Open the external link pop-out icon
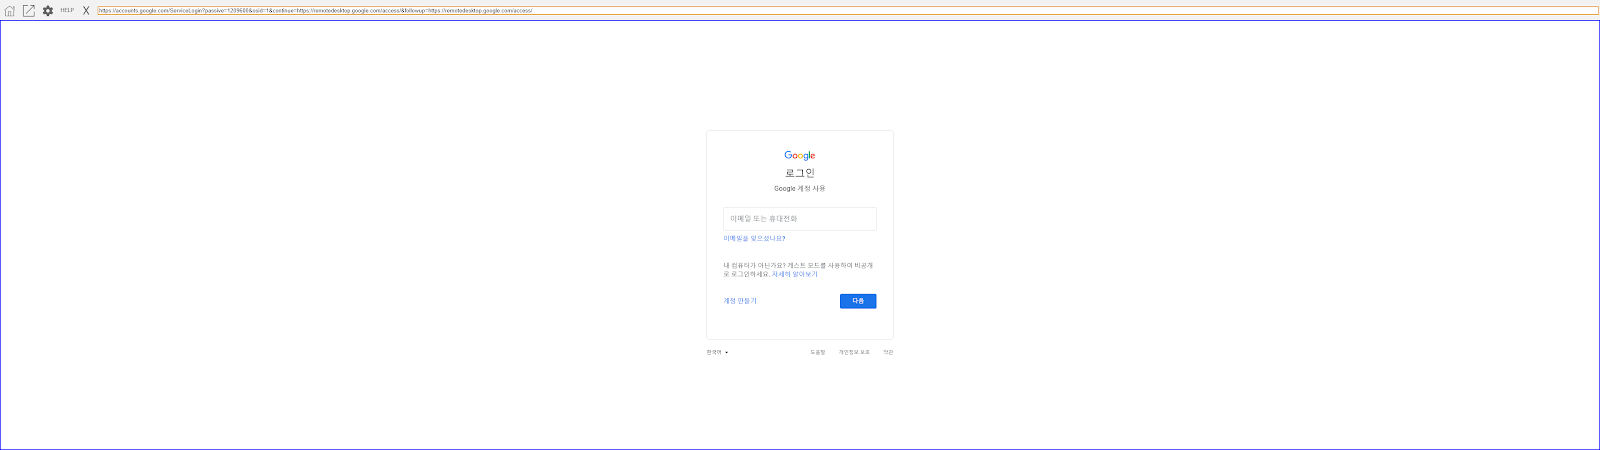 28,11
